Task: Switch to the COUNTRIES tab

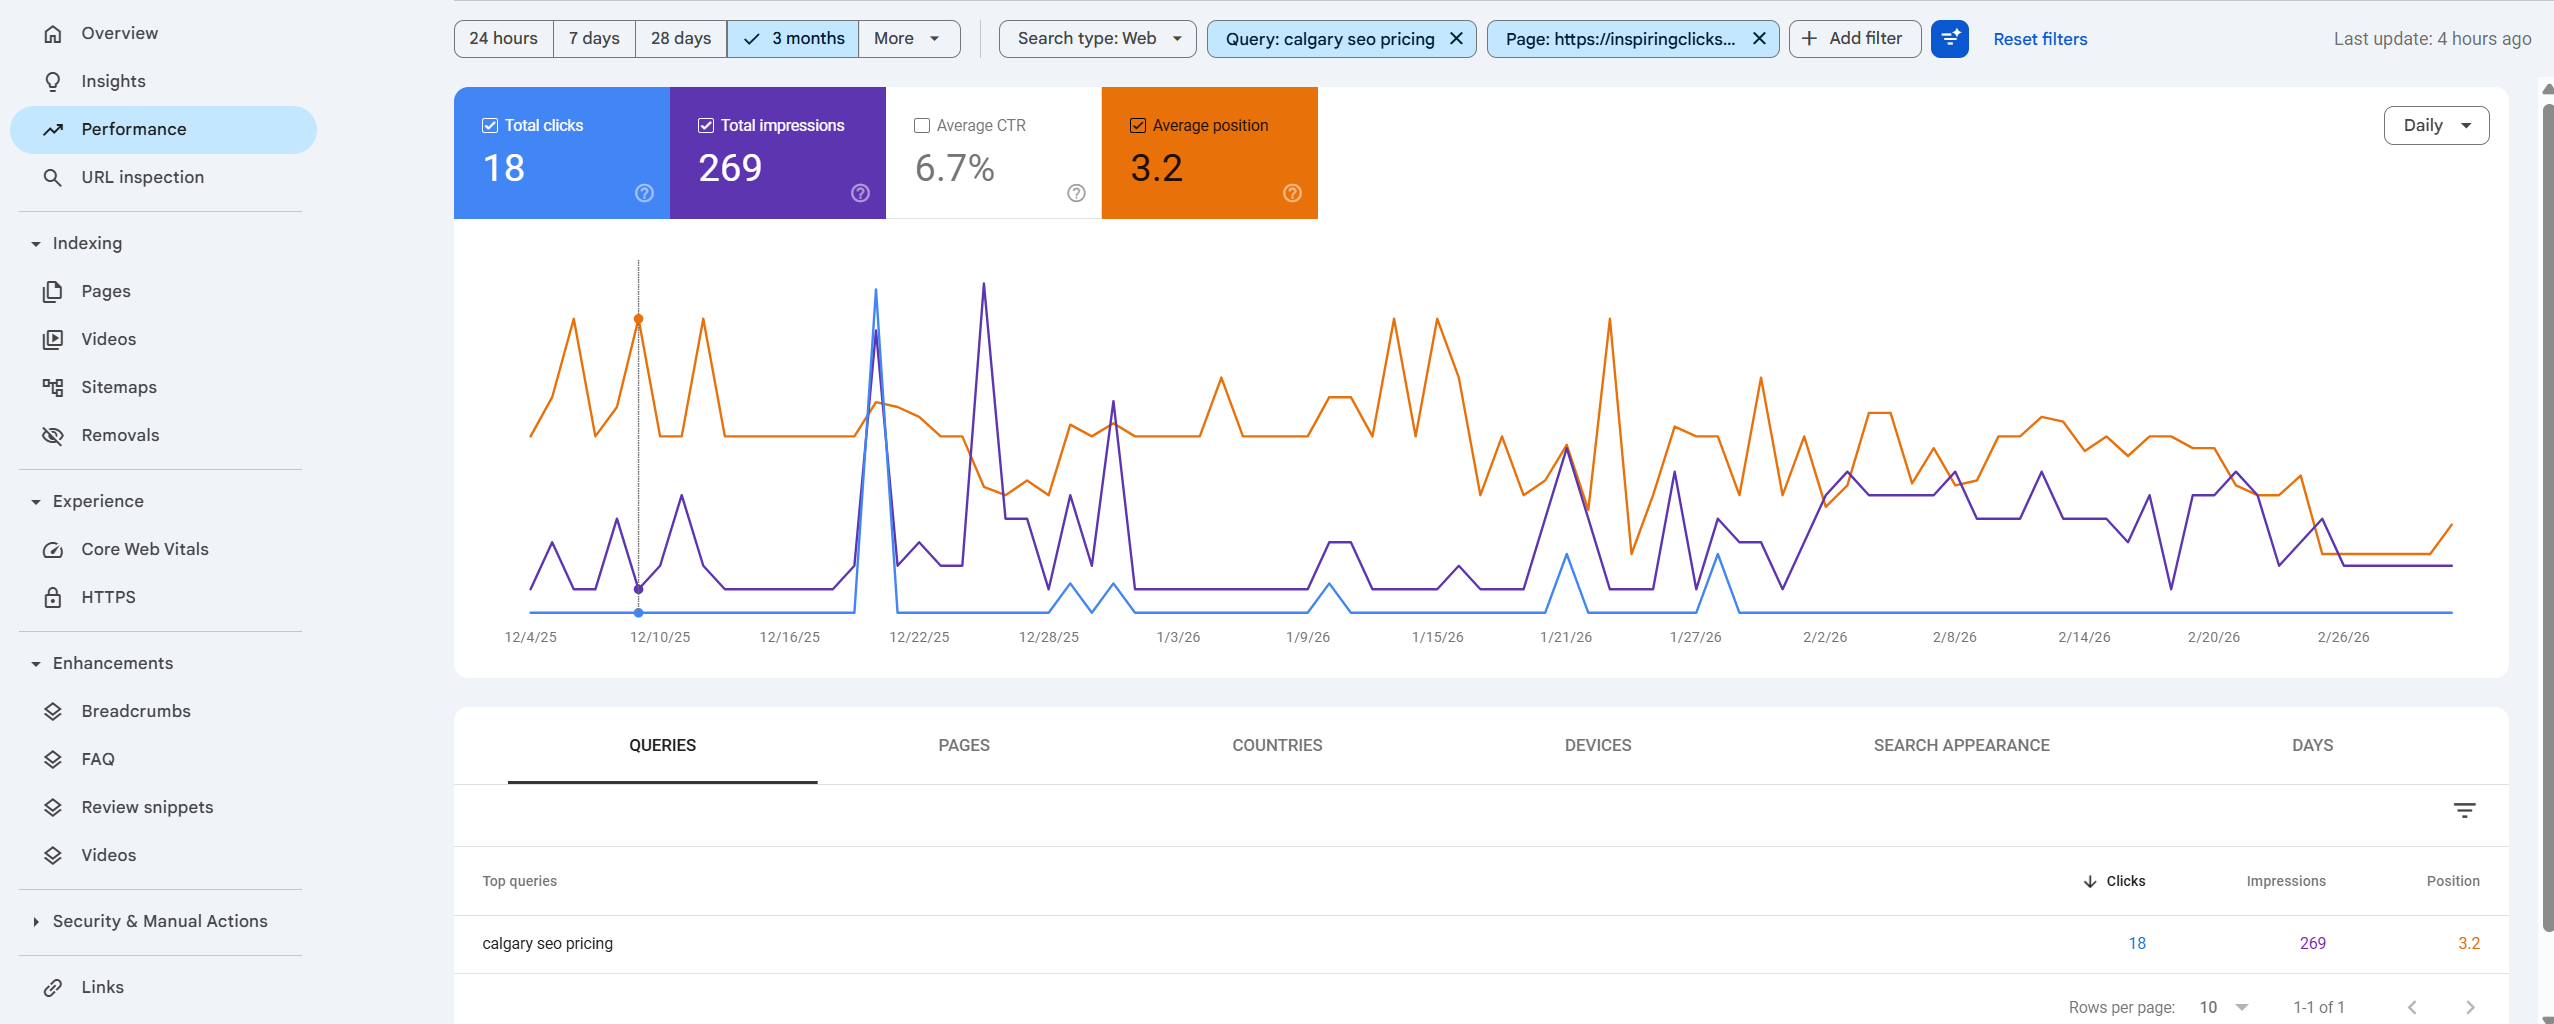Action: point(1276,745)
